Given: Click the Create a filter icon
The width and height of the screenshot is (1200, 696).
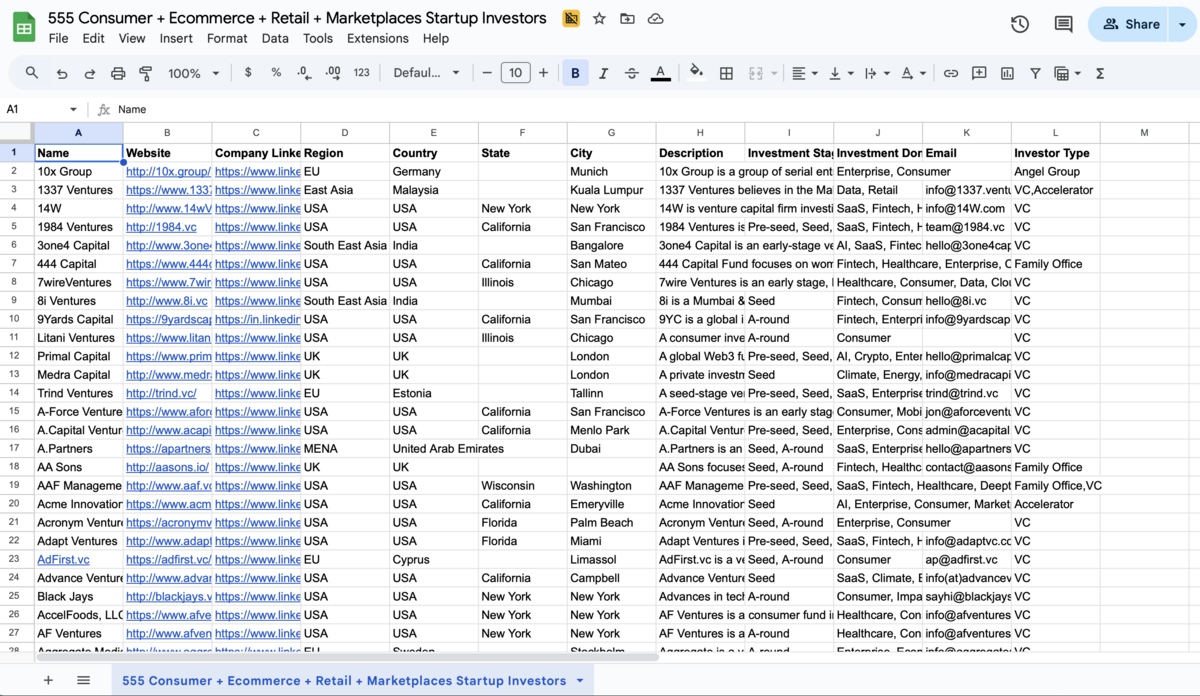Looking at the screenshot, I should click(1035, 72).
